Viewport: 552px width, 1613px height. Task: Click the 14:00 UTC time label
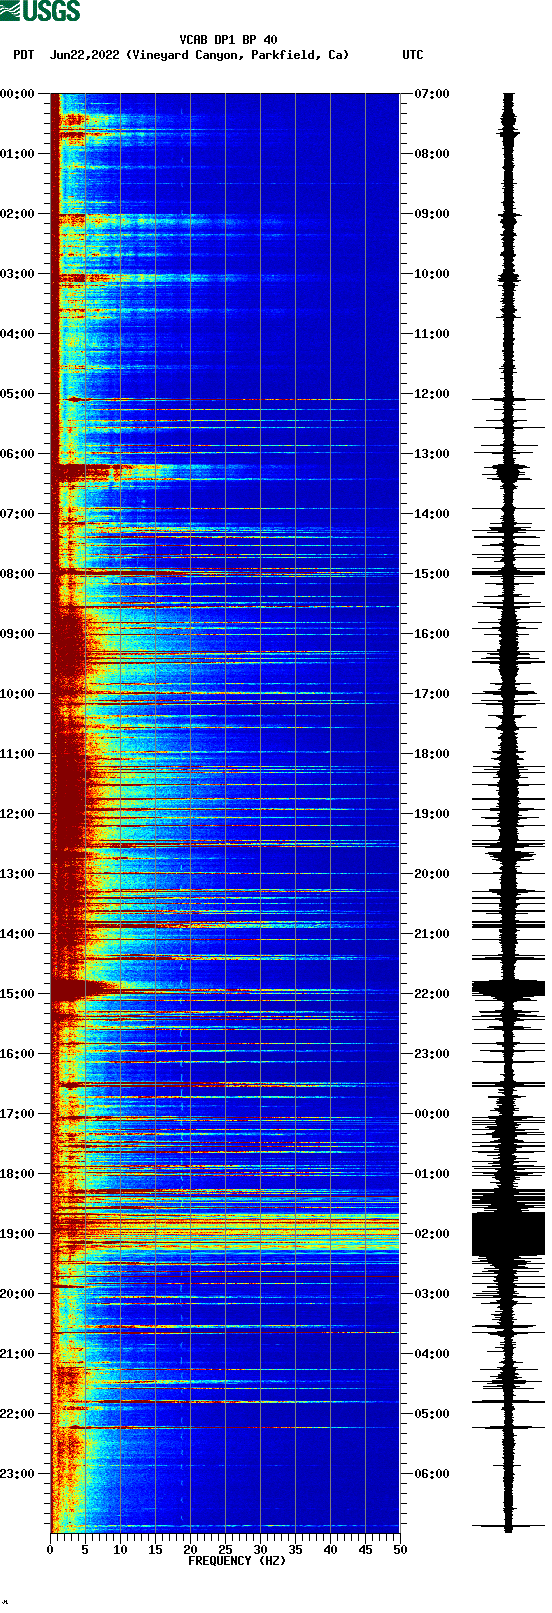click(432, 514)
